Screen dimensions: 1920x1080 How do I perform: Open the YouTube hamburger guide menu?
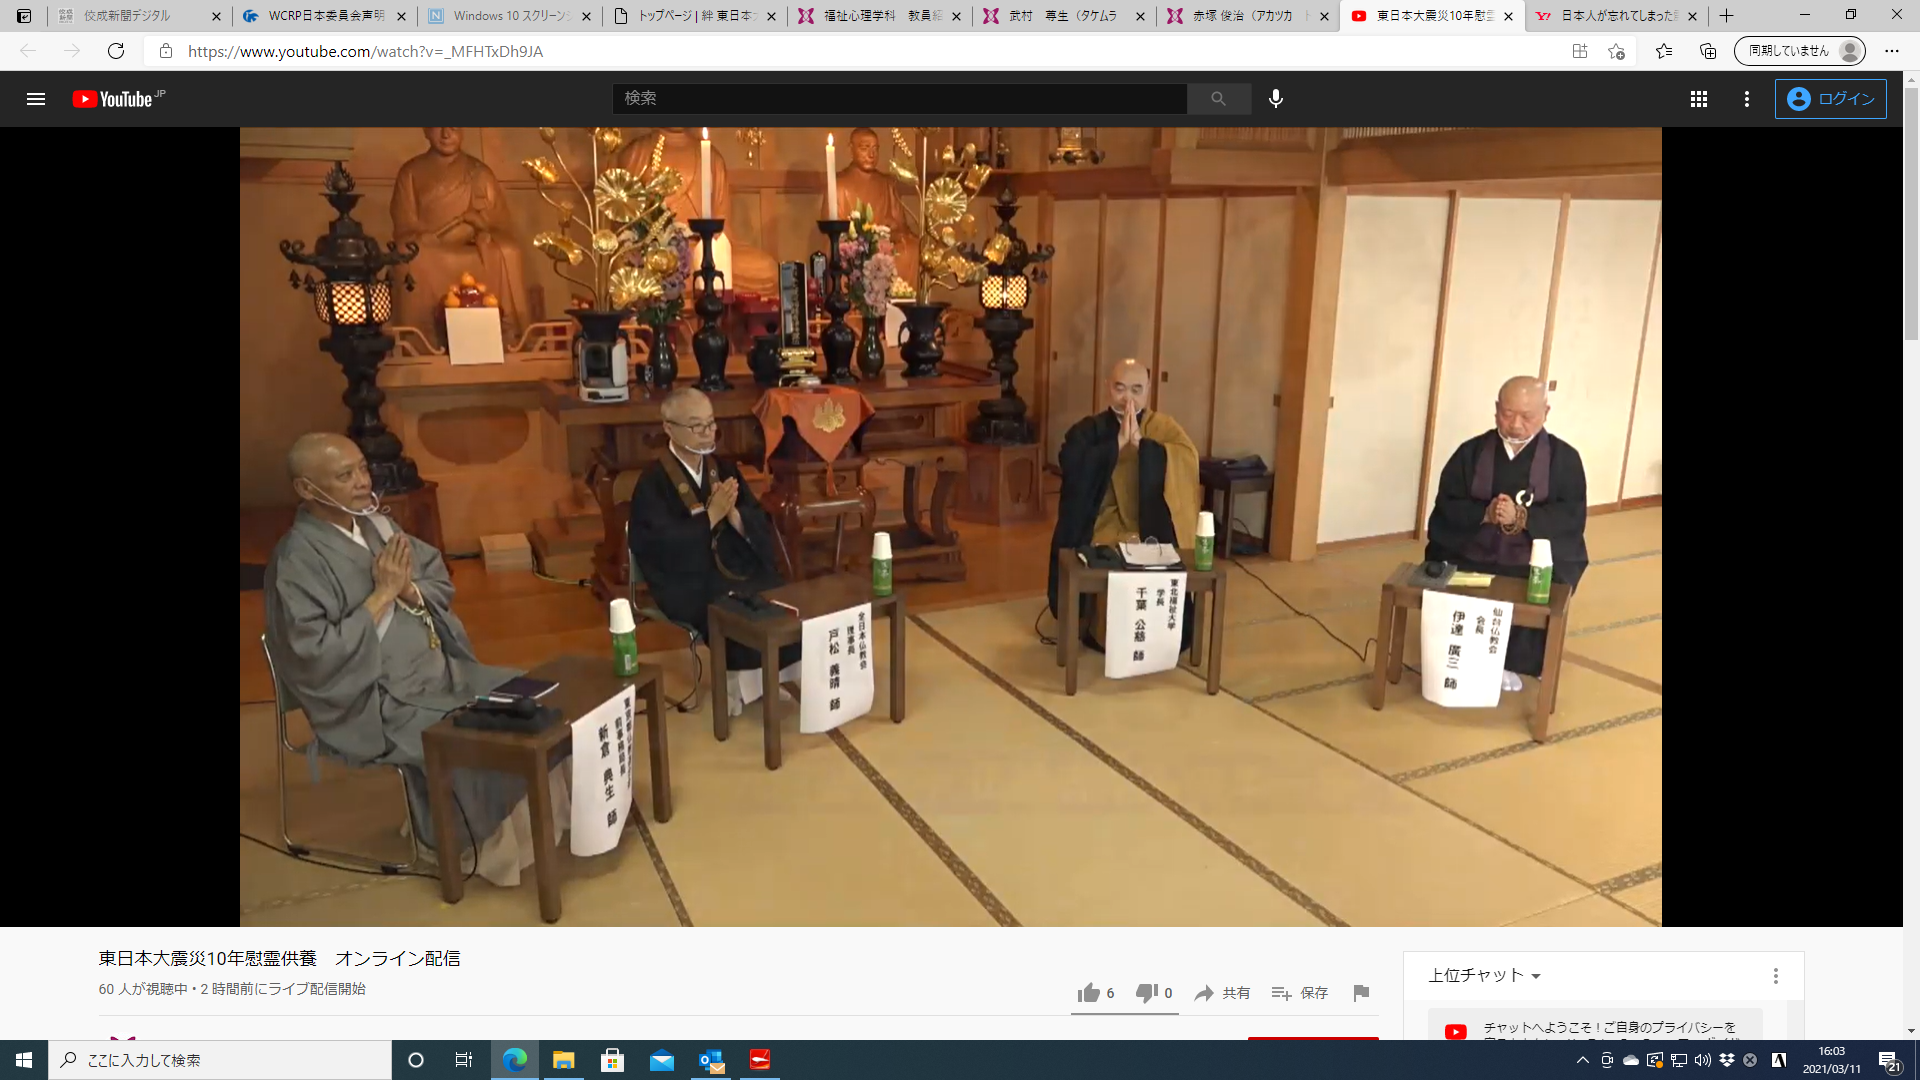tap(36, 99)
